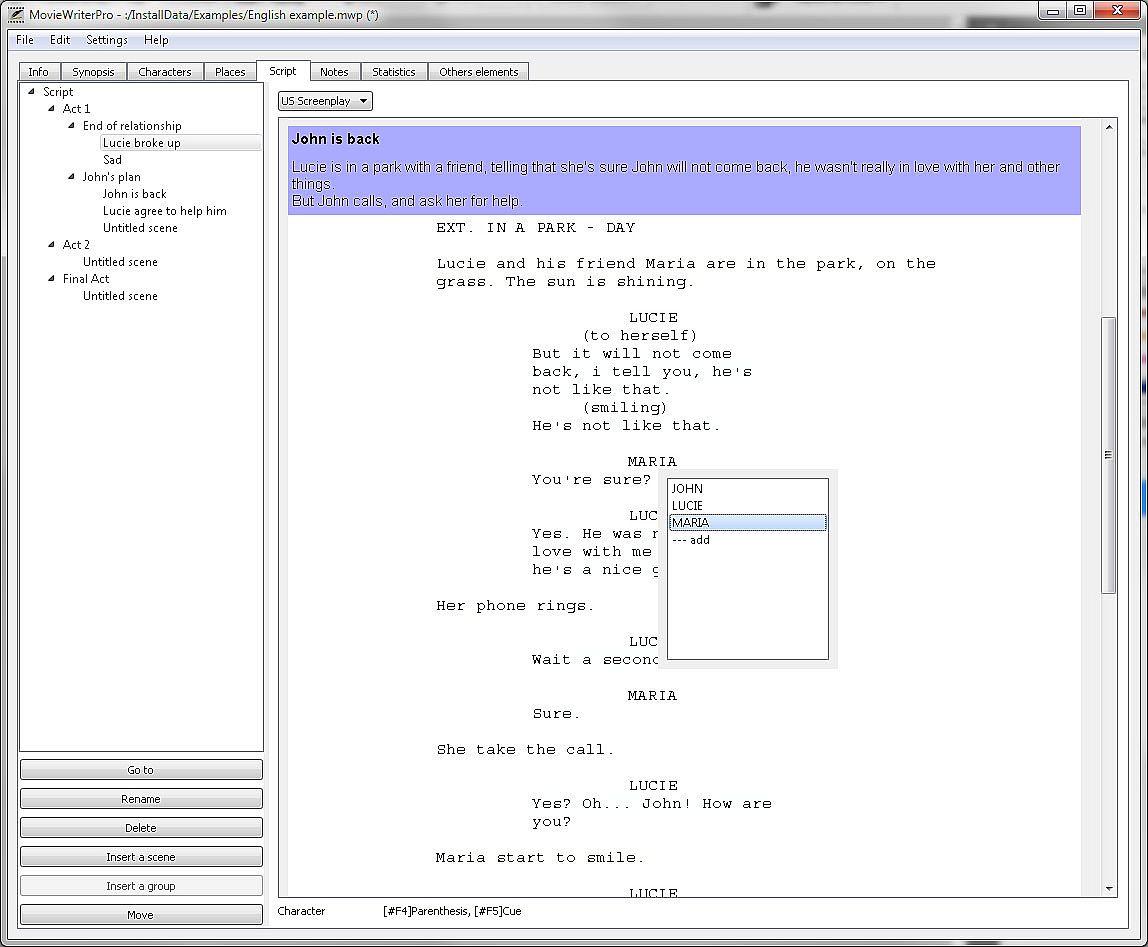Click the scroll down arrow in script pane
This screenshot has height=947, width=1148.
pos(1109,888)
